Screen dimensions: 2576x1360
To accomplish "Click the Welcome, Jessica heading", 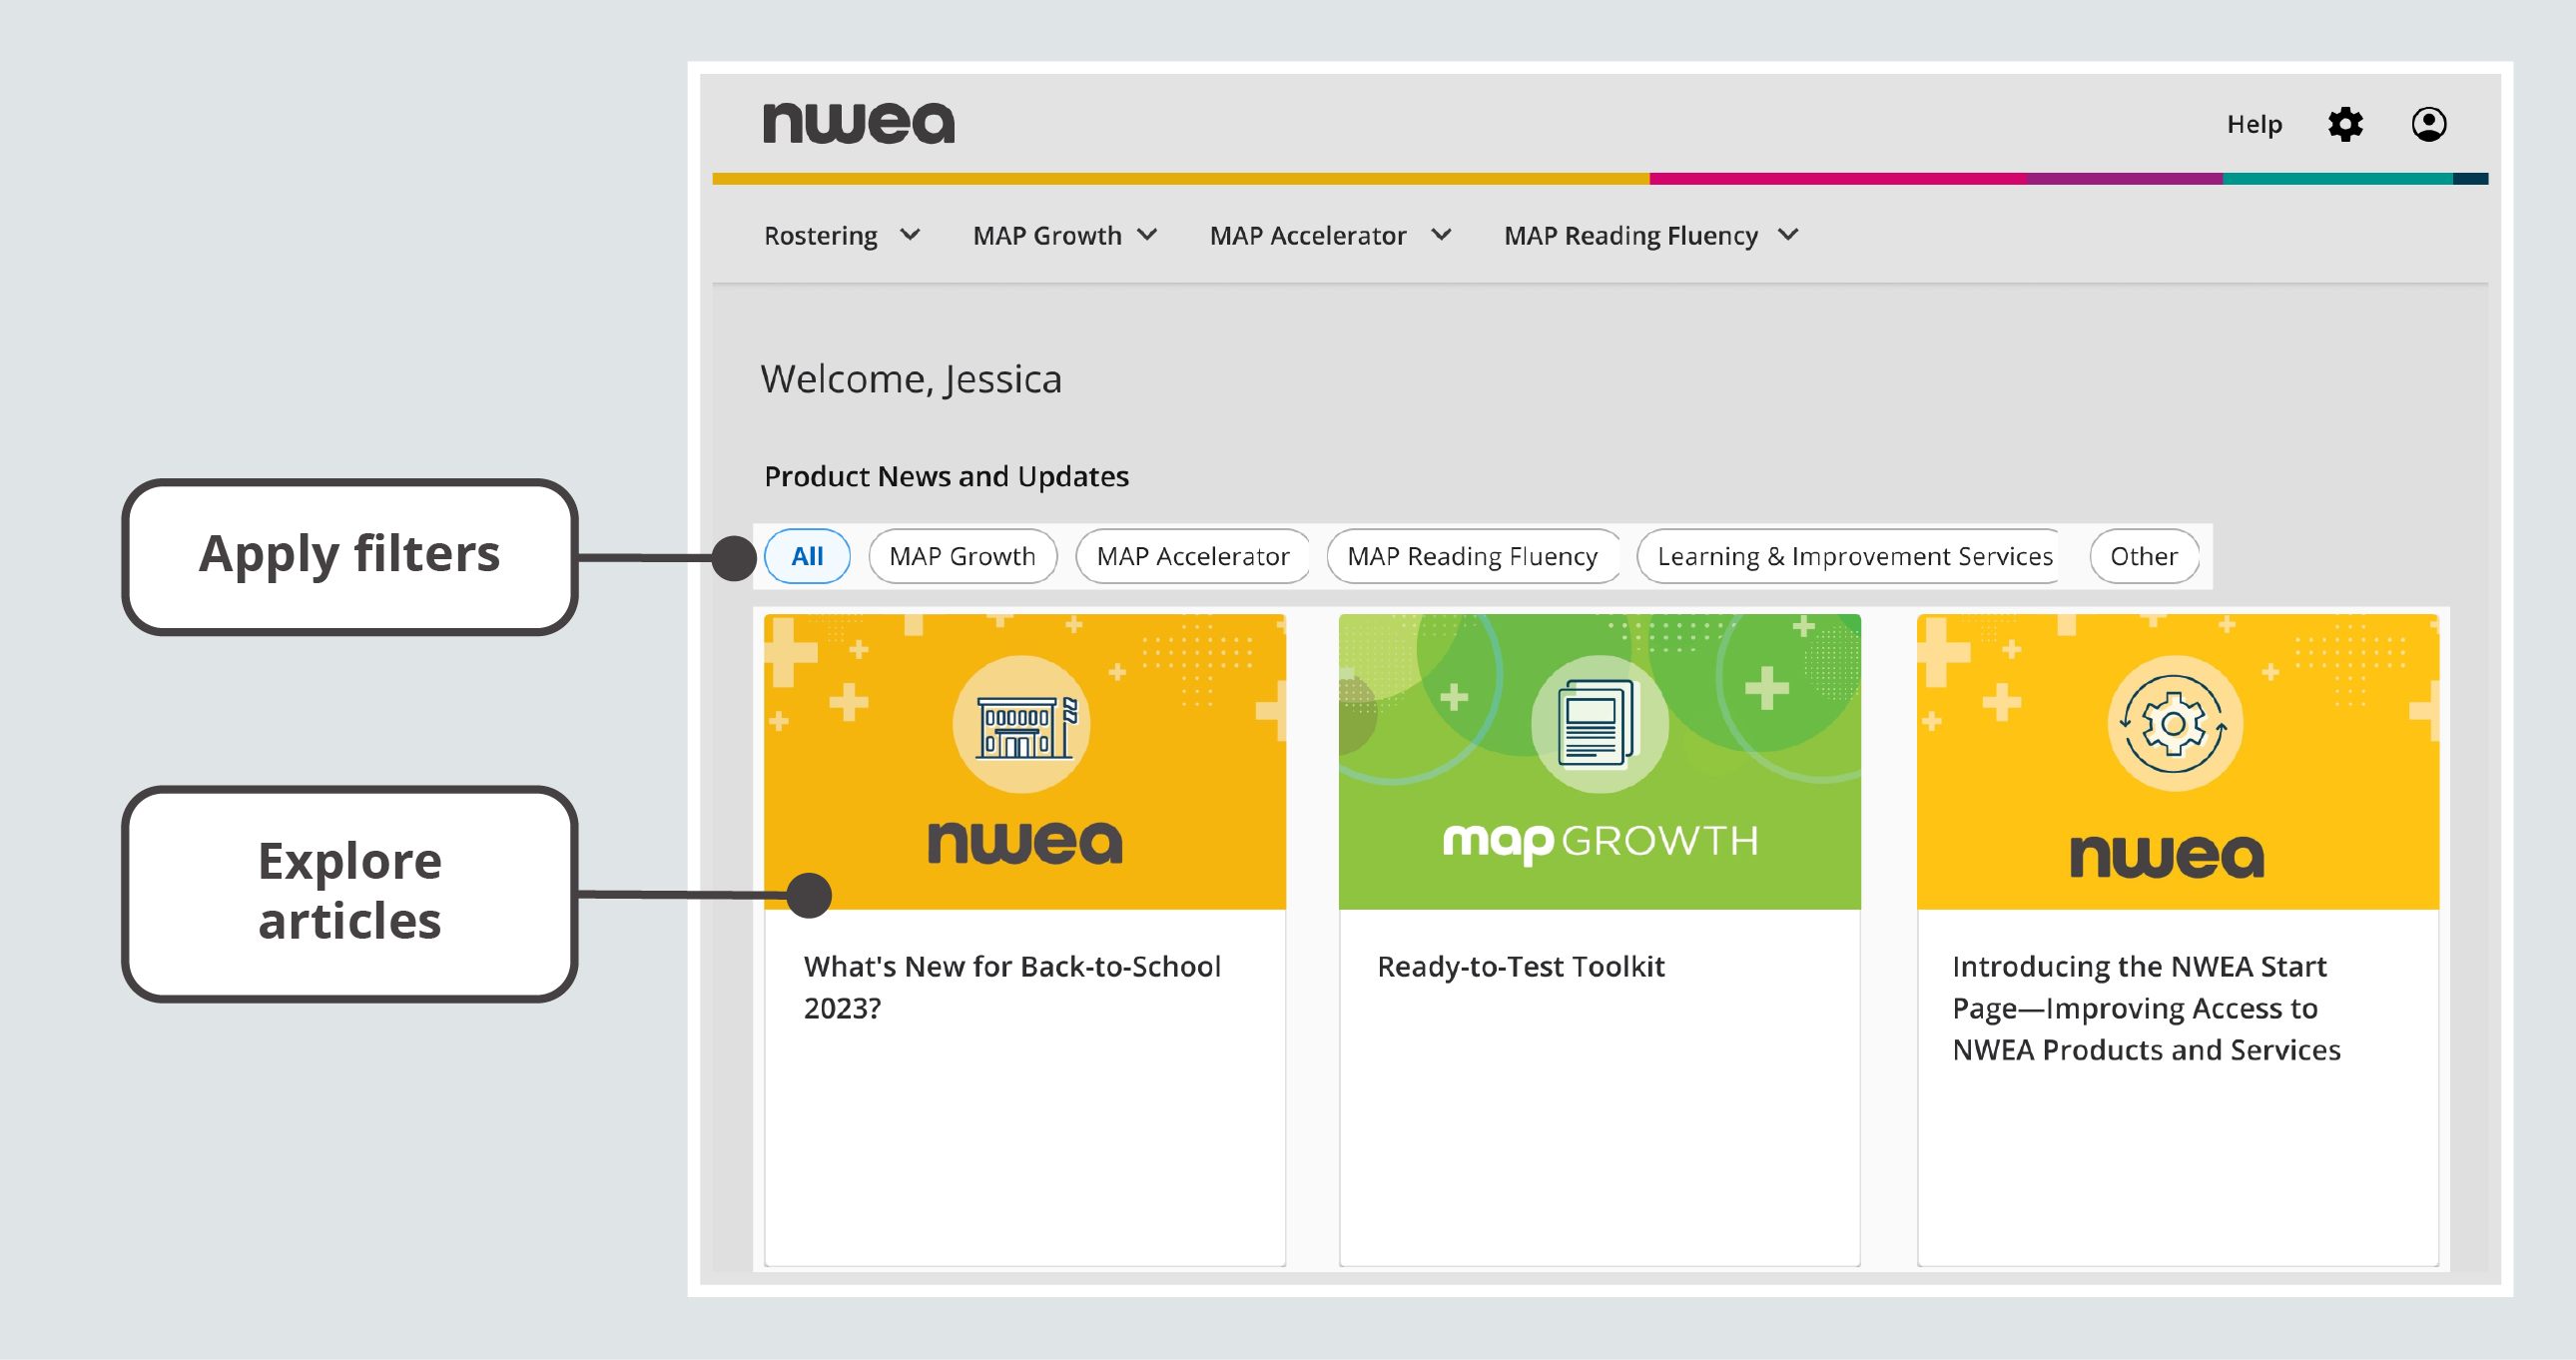I will [911, 379].
